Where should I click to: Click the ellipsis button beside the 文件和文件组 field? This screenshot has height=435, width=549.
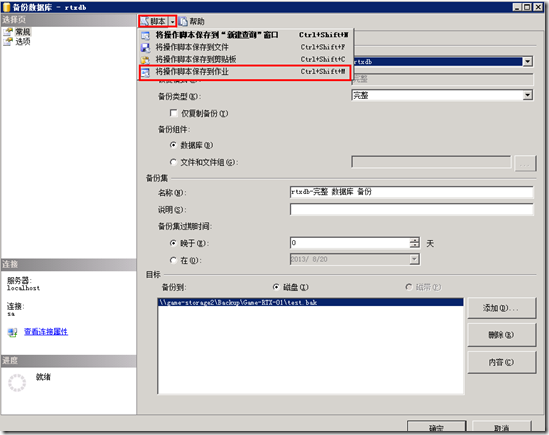(525, 163)
